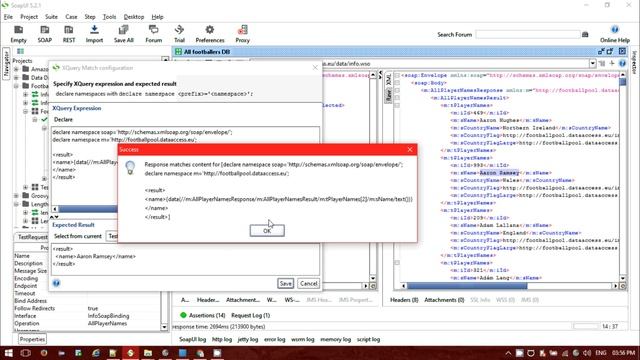The image size is (640, 360).
Task: Click the Empty project toolbar icon
Action: click(x=18, y=30)
